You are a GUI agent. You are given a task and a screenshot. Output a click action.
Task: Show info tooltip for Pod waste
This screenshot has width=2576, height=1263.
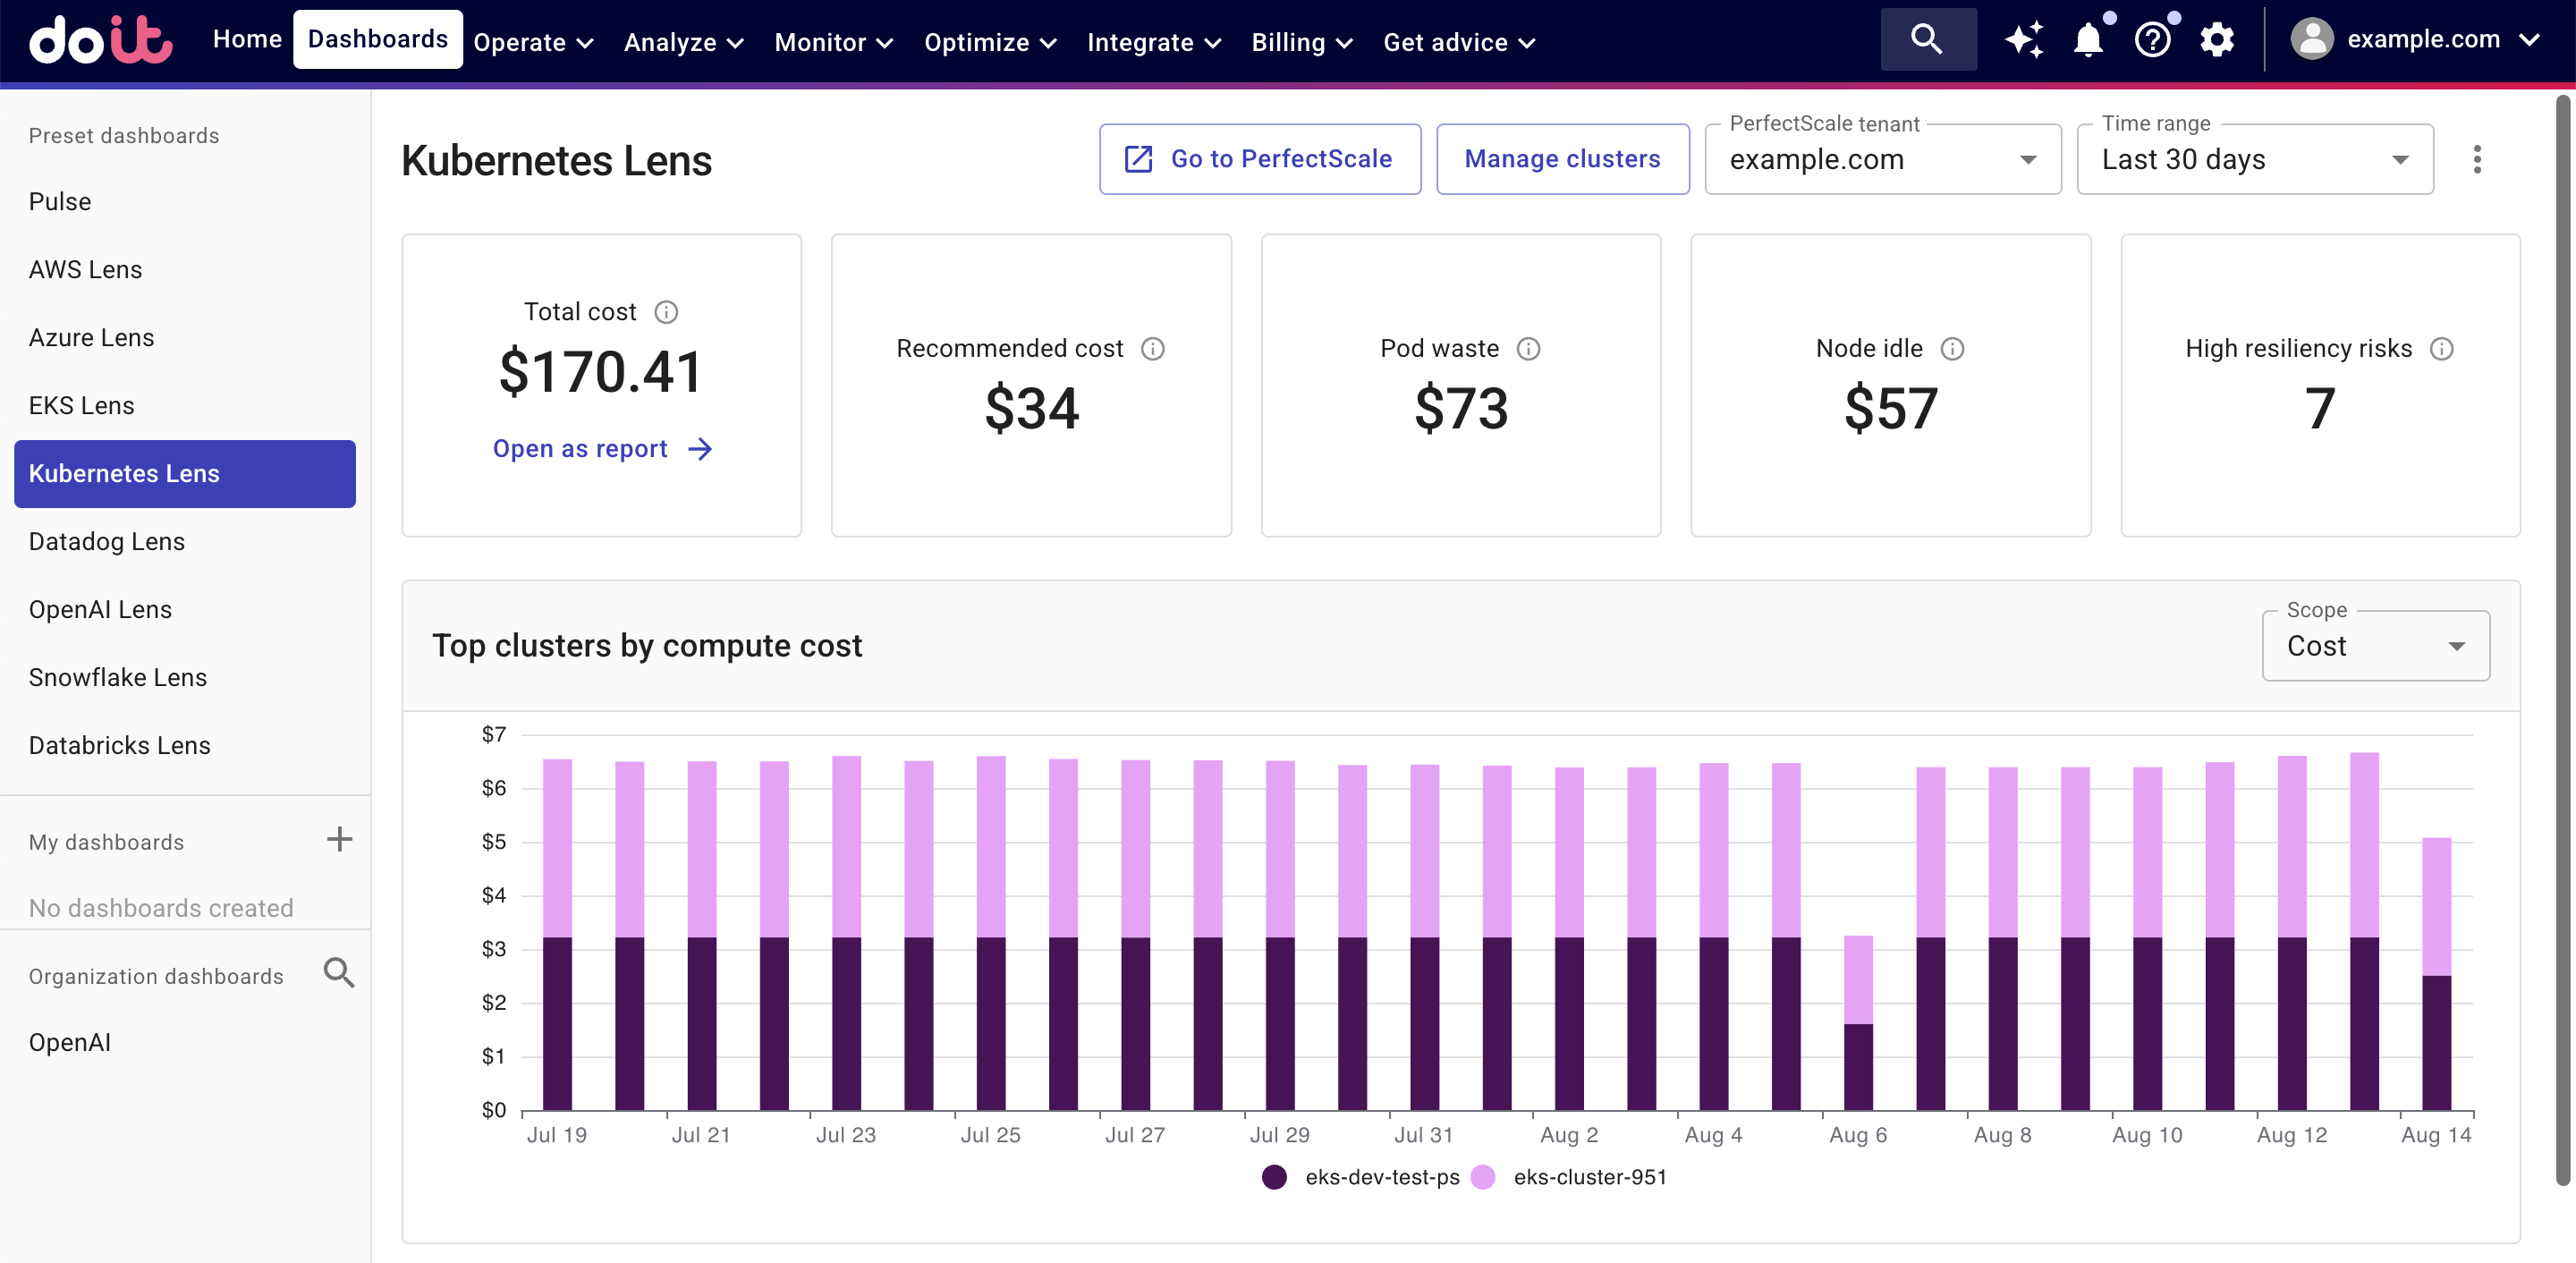(x=1528, y=349)
